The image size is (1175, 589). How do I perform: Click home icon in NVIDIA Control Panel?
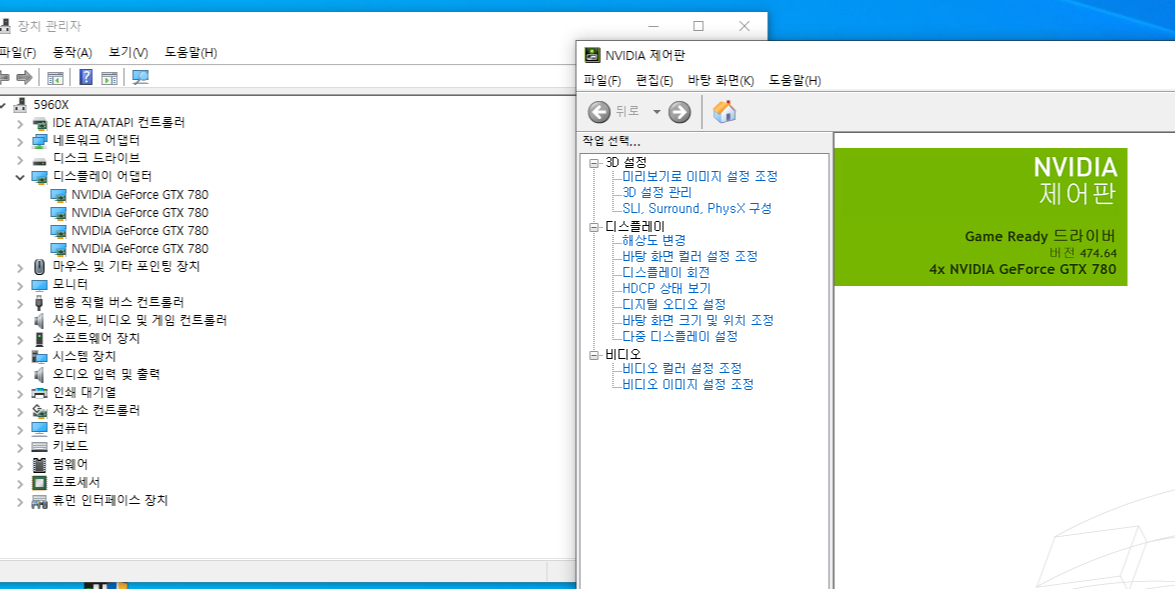pos(724,112)
